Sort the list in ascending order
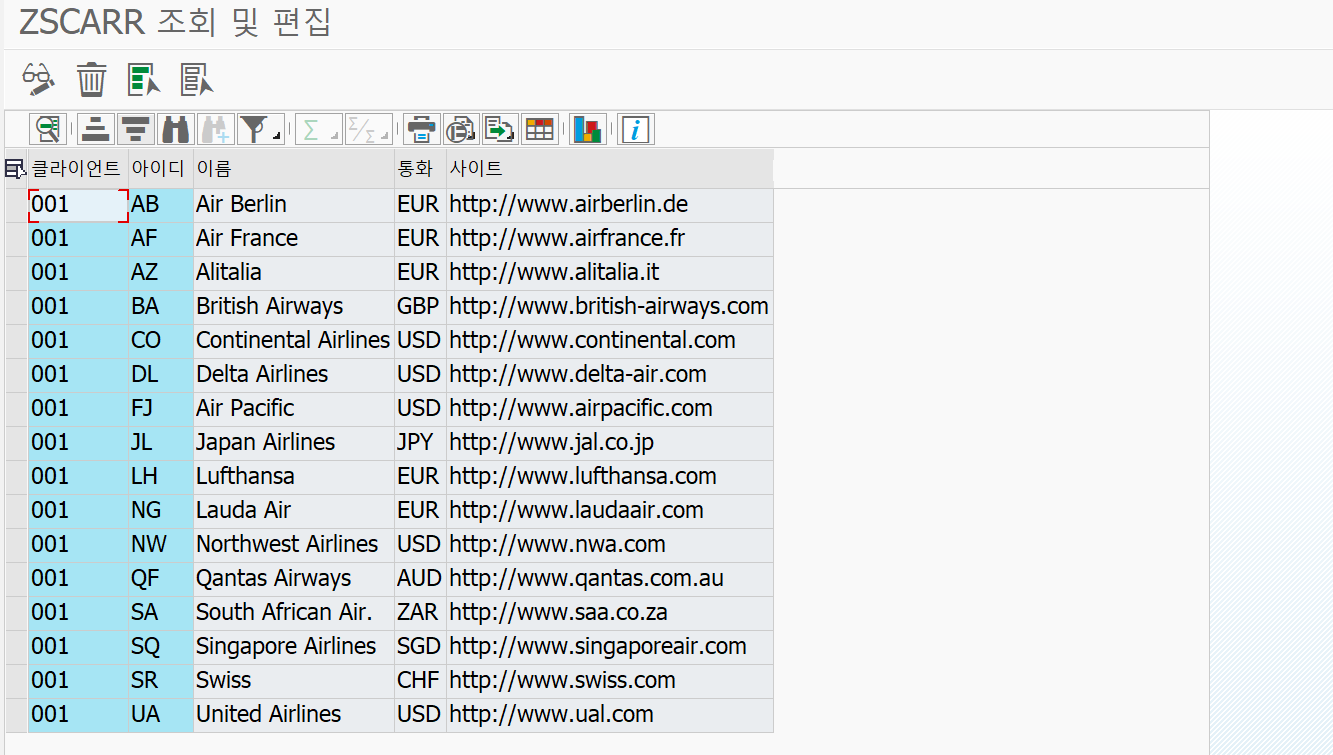 click(x=96, y=129)
